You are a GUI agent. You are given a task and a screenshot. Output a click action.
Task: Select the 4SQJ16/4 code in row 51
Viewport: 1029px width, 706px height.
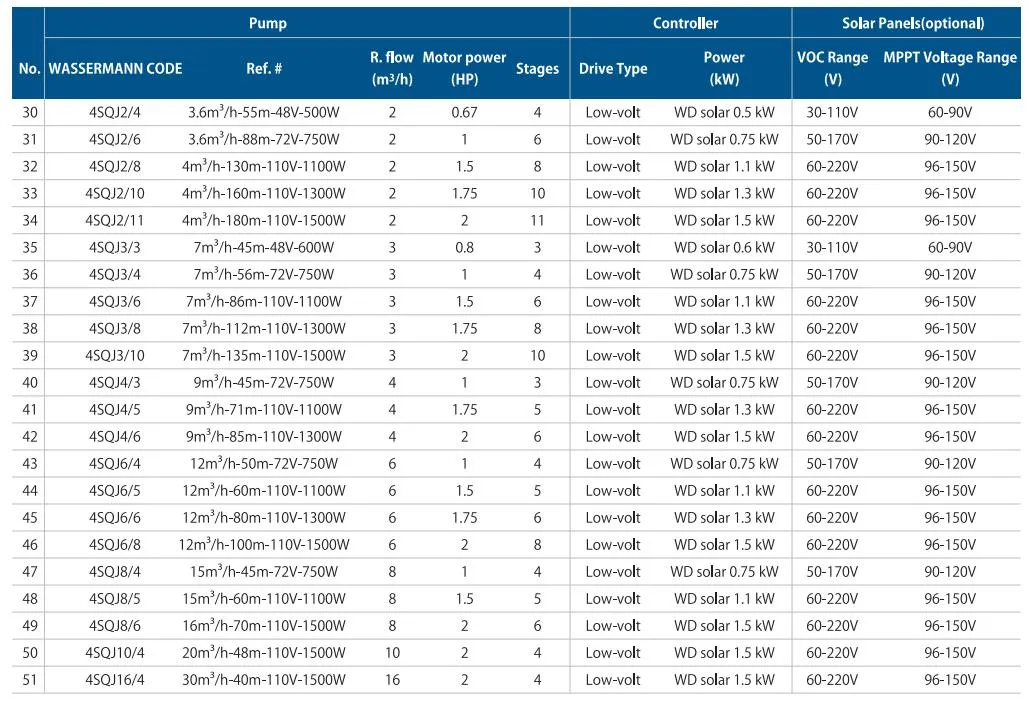click(117, 678)
